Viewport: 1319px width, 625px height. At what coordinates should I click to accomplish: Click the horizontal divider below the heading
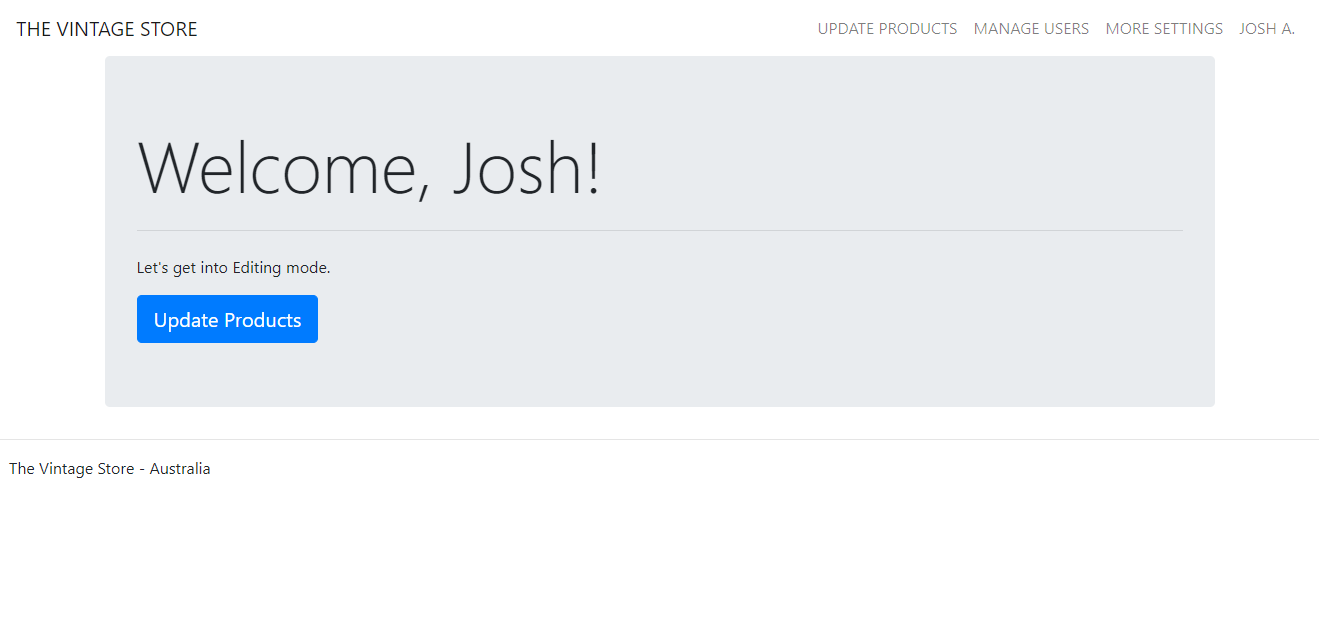[x=660, y=230]
